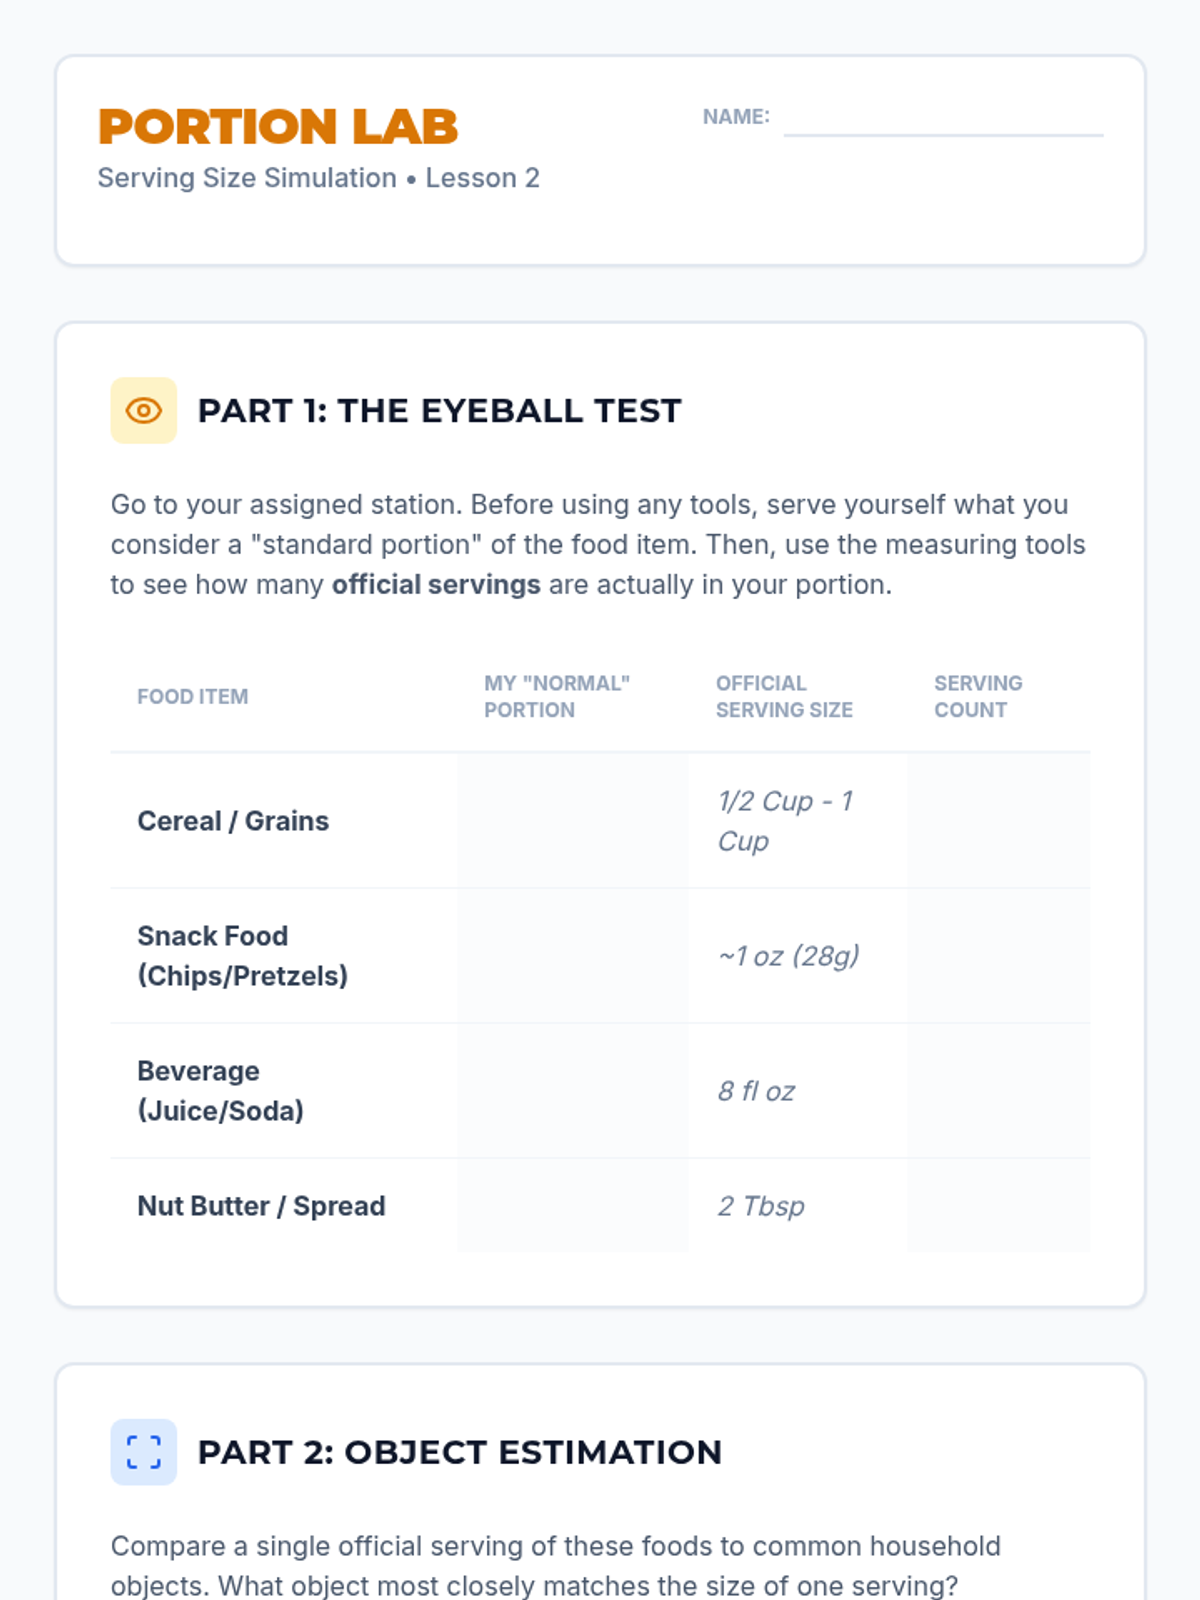Click the Beverage serving count cell
This screenshot has height=1600, width=1200.
click(998, 1091)
